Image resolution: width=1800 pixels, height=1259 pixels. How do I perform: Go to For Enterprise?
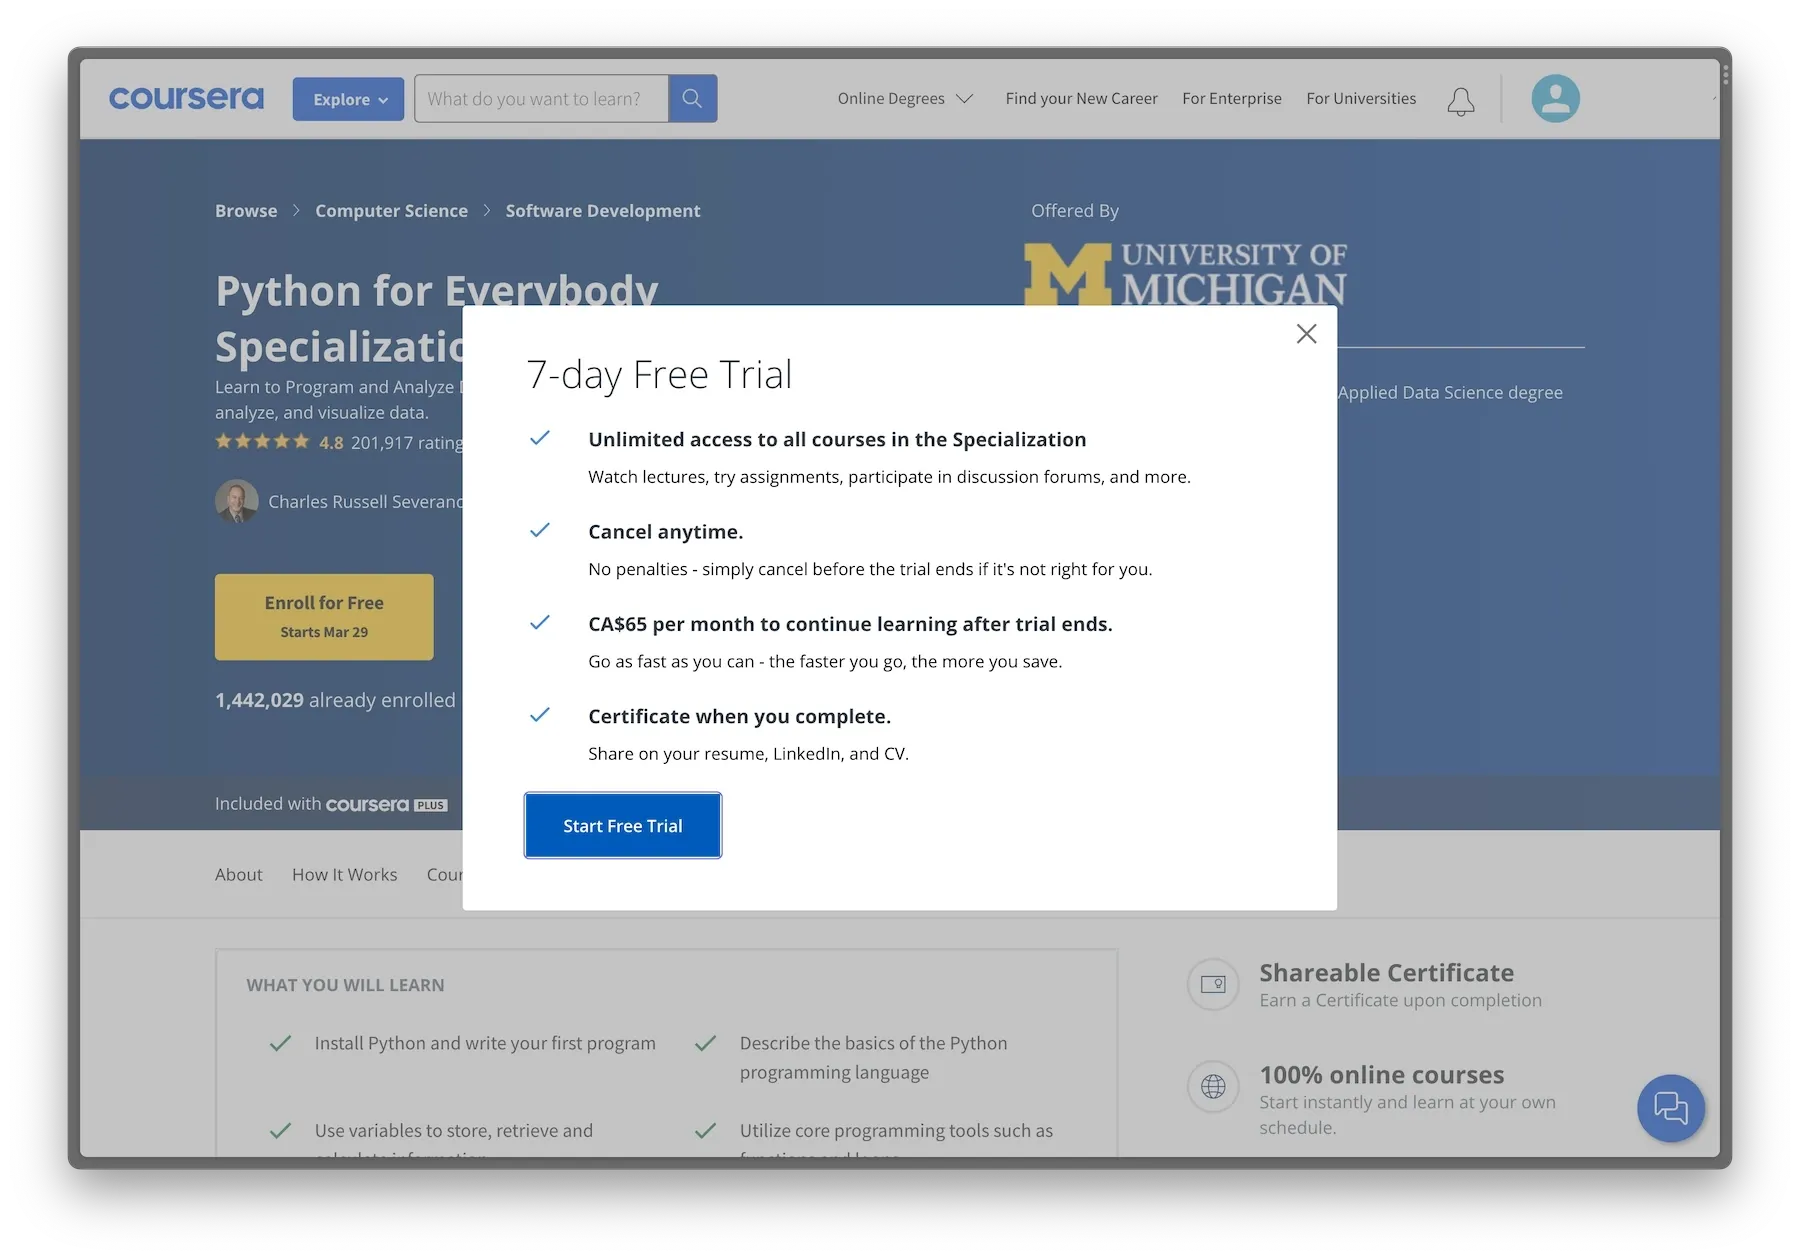pos(1231,98)
